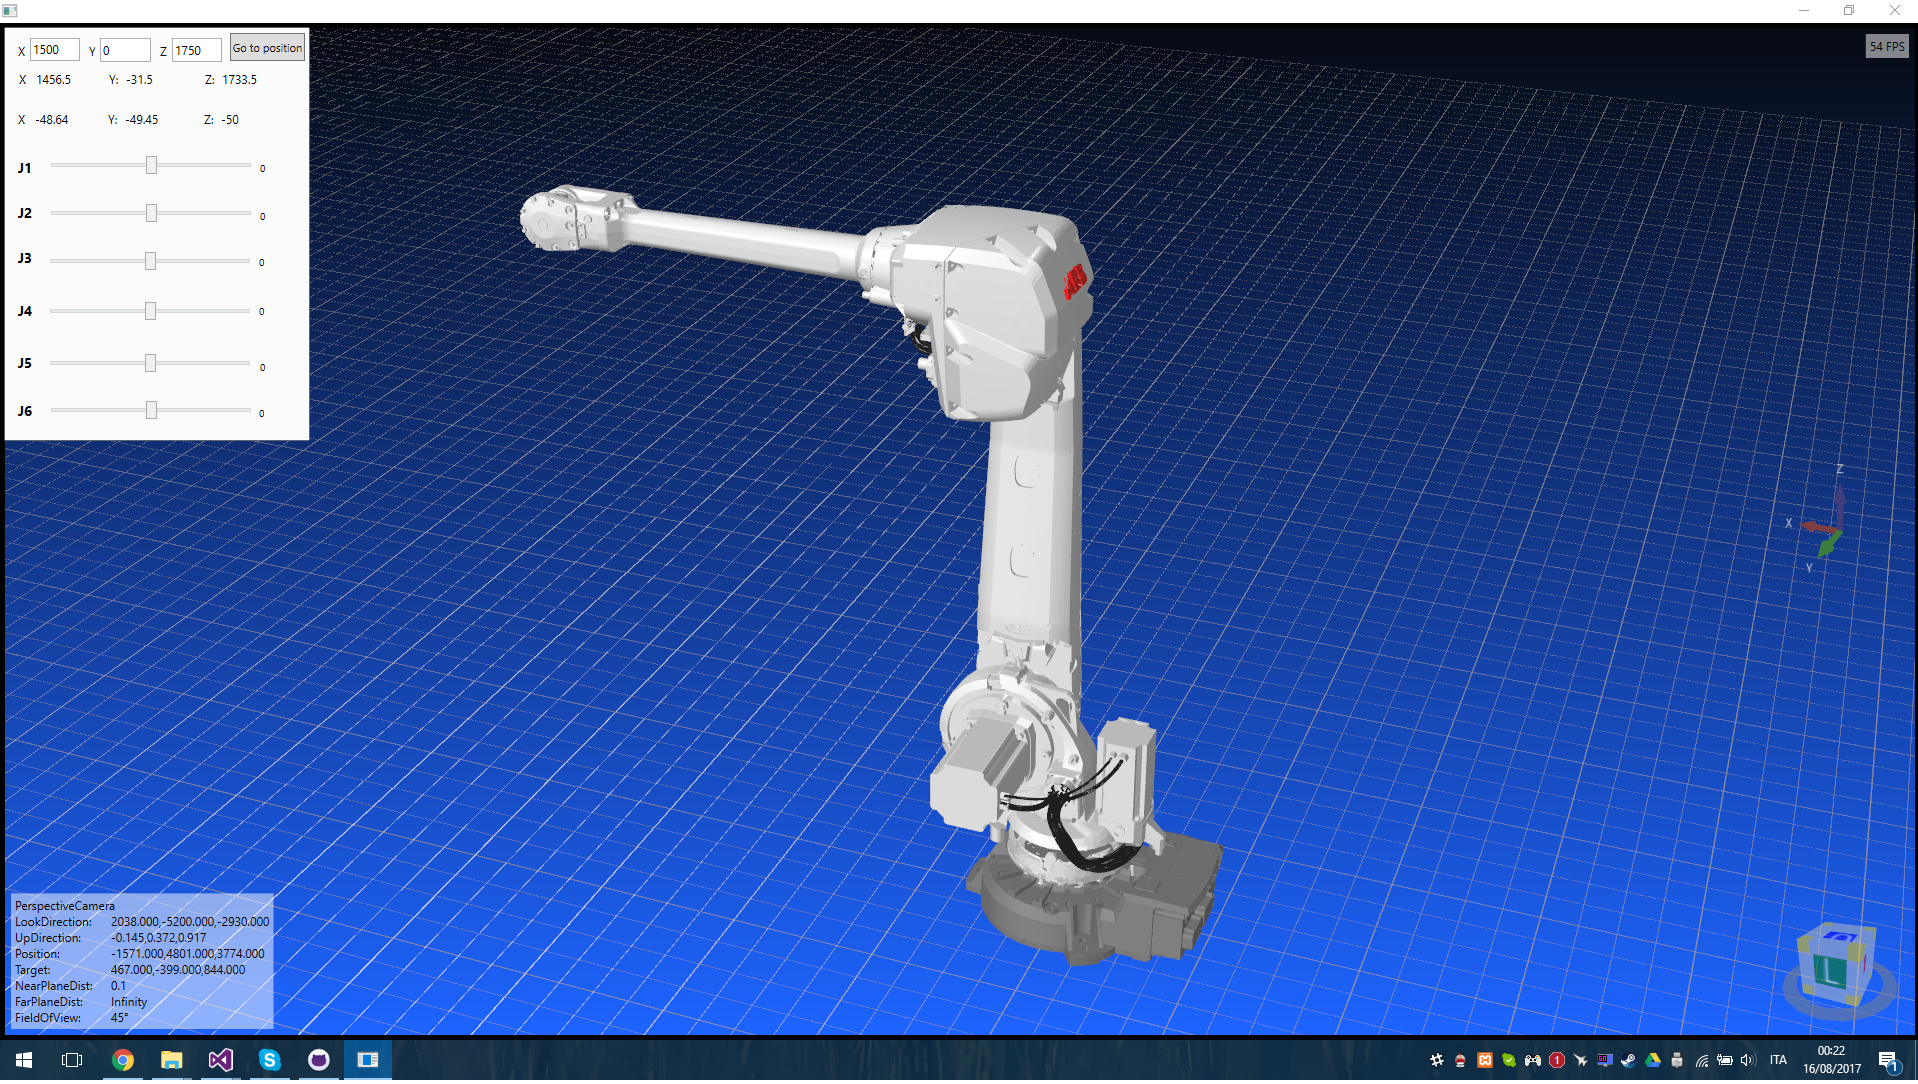
Task: Open Google Chrome from the taskbar
Action: 123,1060
